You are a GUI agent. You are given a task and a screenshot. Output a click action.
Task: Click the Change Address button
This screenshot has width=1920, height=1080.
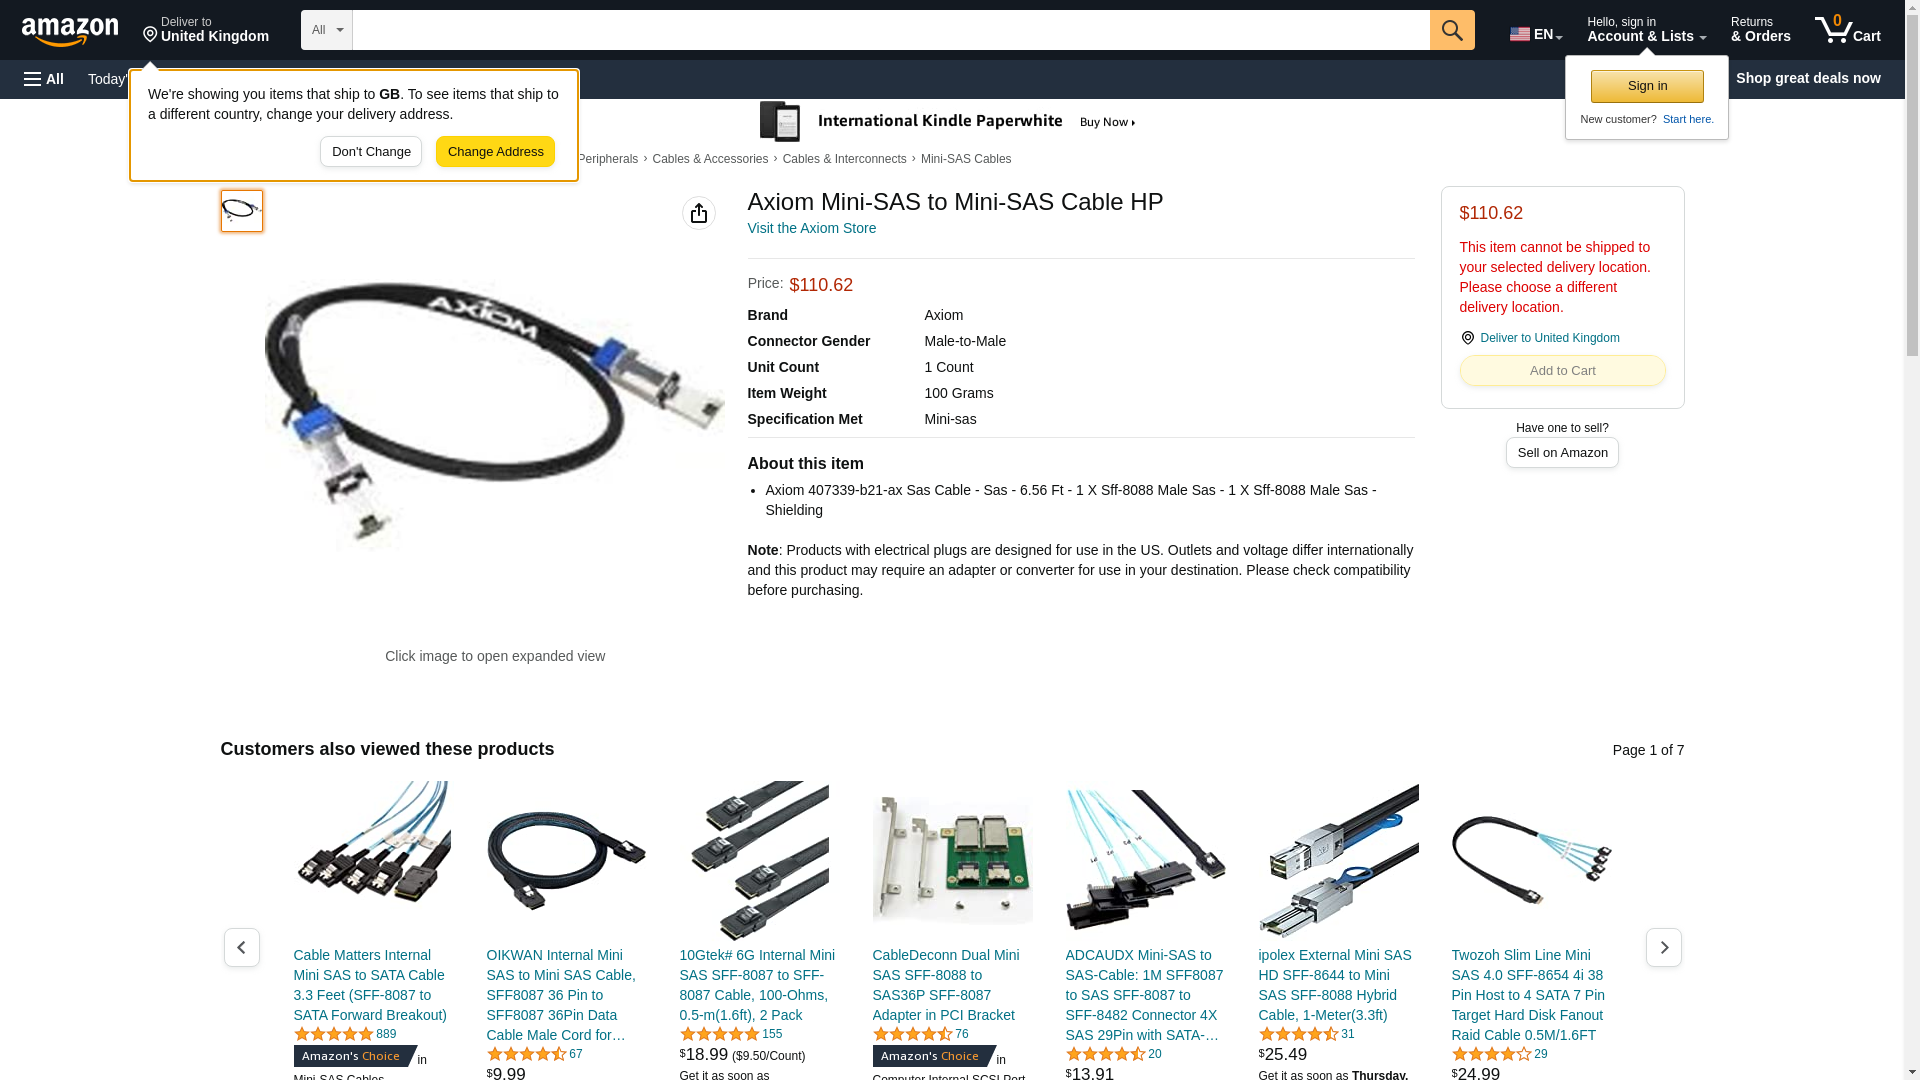pos(495,152)
